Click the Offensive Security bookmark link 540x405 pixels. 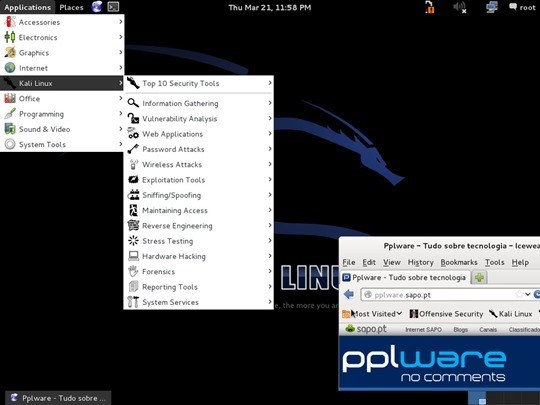[446, 314]
